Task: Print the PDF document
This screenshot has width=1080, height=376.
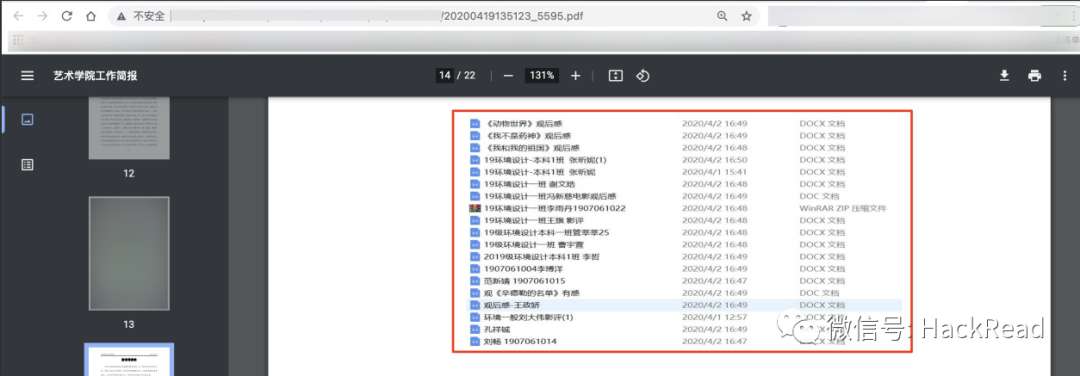Action: (1035, 76)
